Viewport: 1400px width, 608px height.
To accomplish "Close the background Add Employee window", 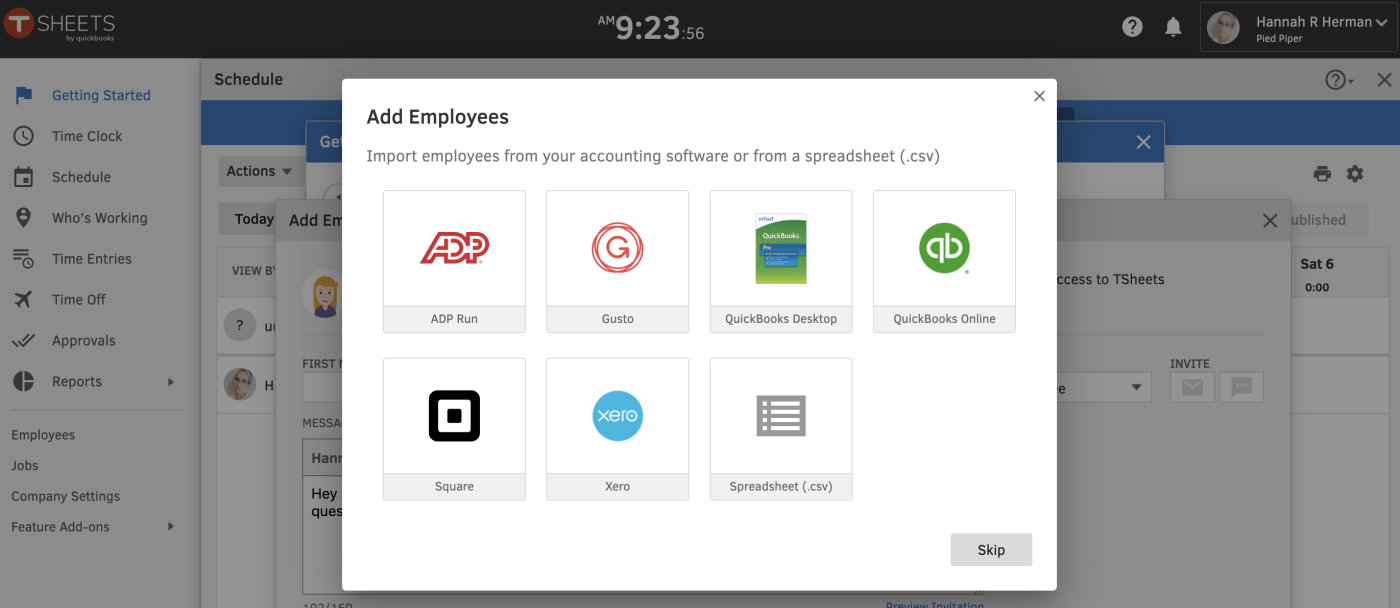I will 1270,221.
